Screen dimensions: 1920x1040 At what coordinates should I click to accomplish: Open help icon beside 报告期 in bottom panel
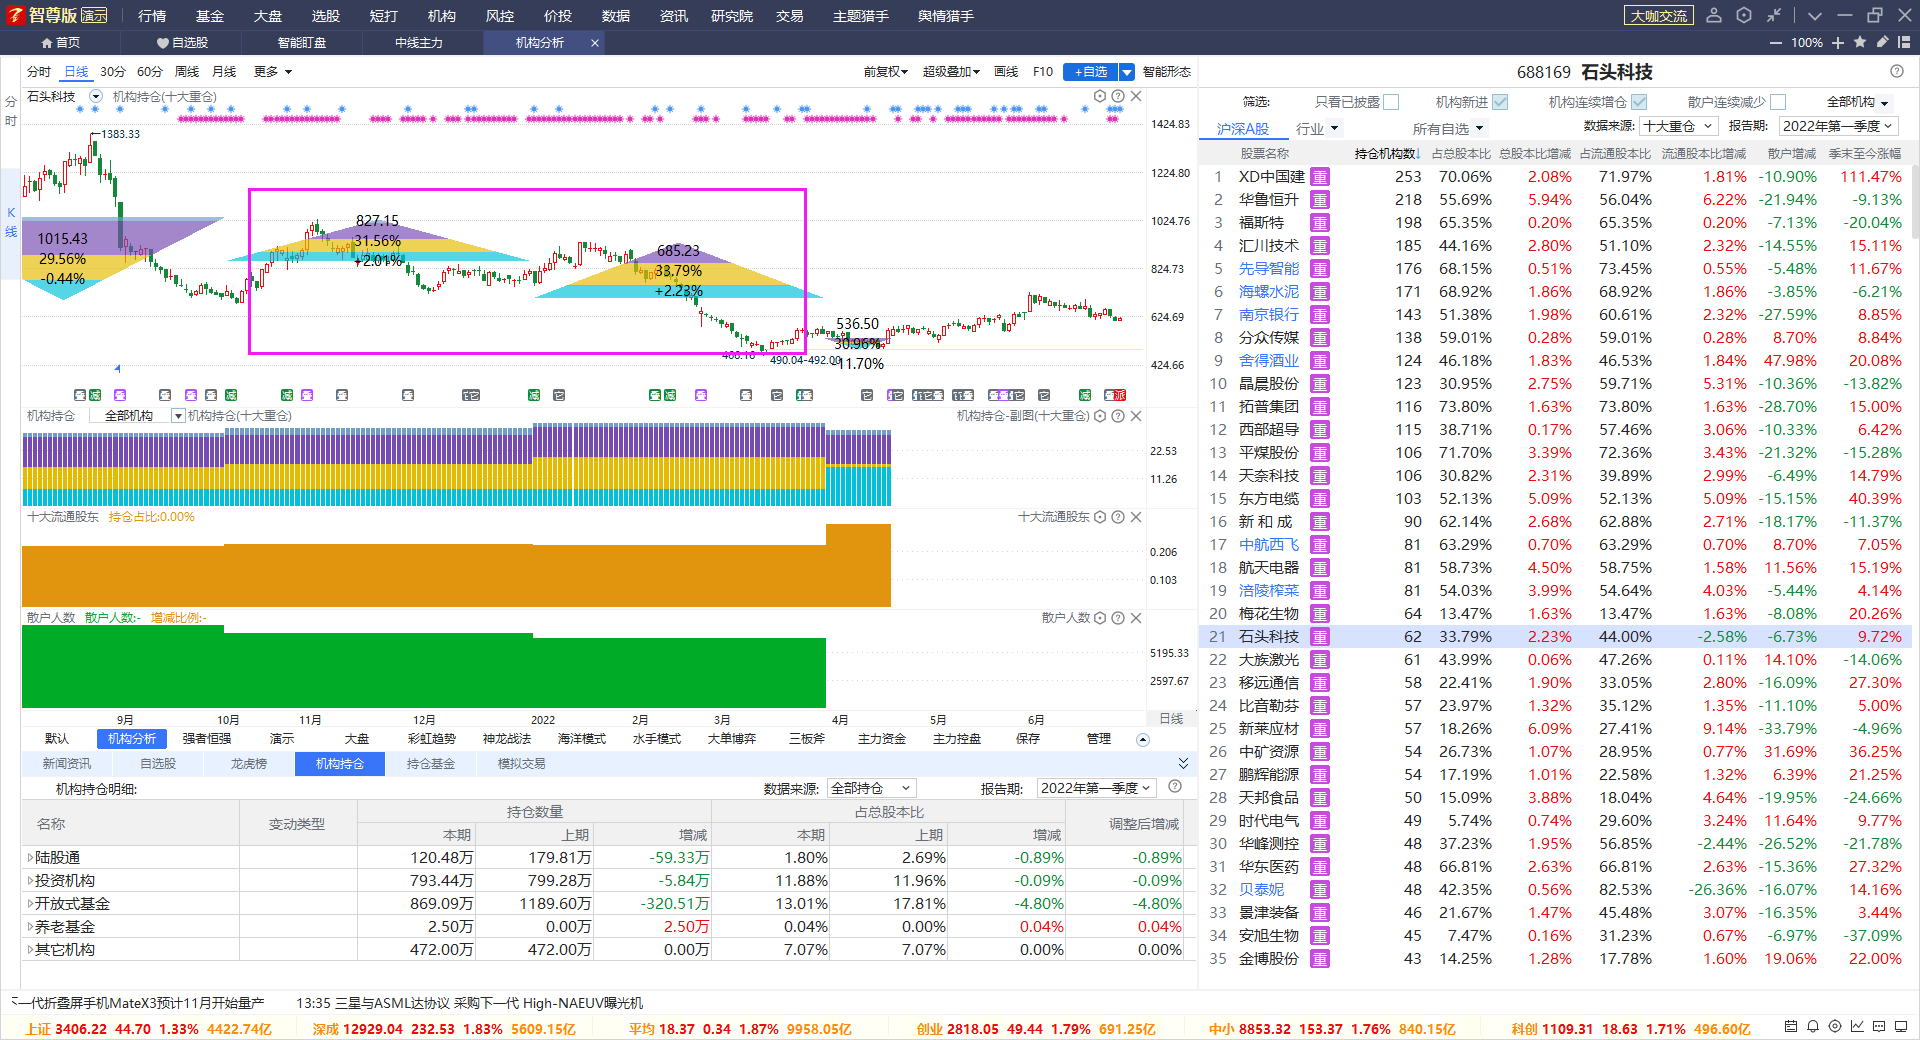click(1175, 787)
